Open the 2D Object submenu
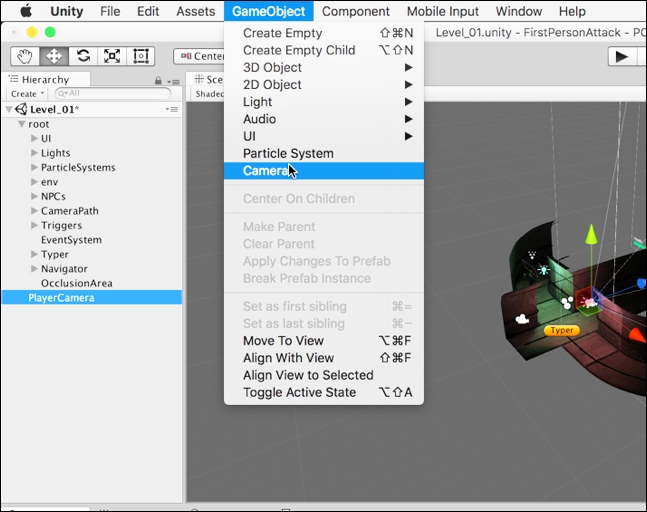647x512 pixels. tap(324, 85)
